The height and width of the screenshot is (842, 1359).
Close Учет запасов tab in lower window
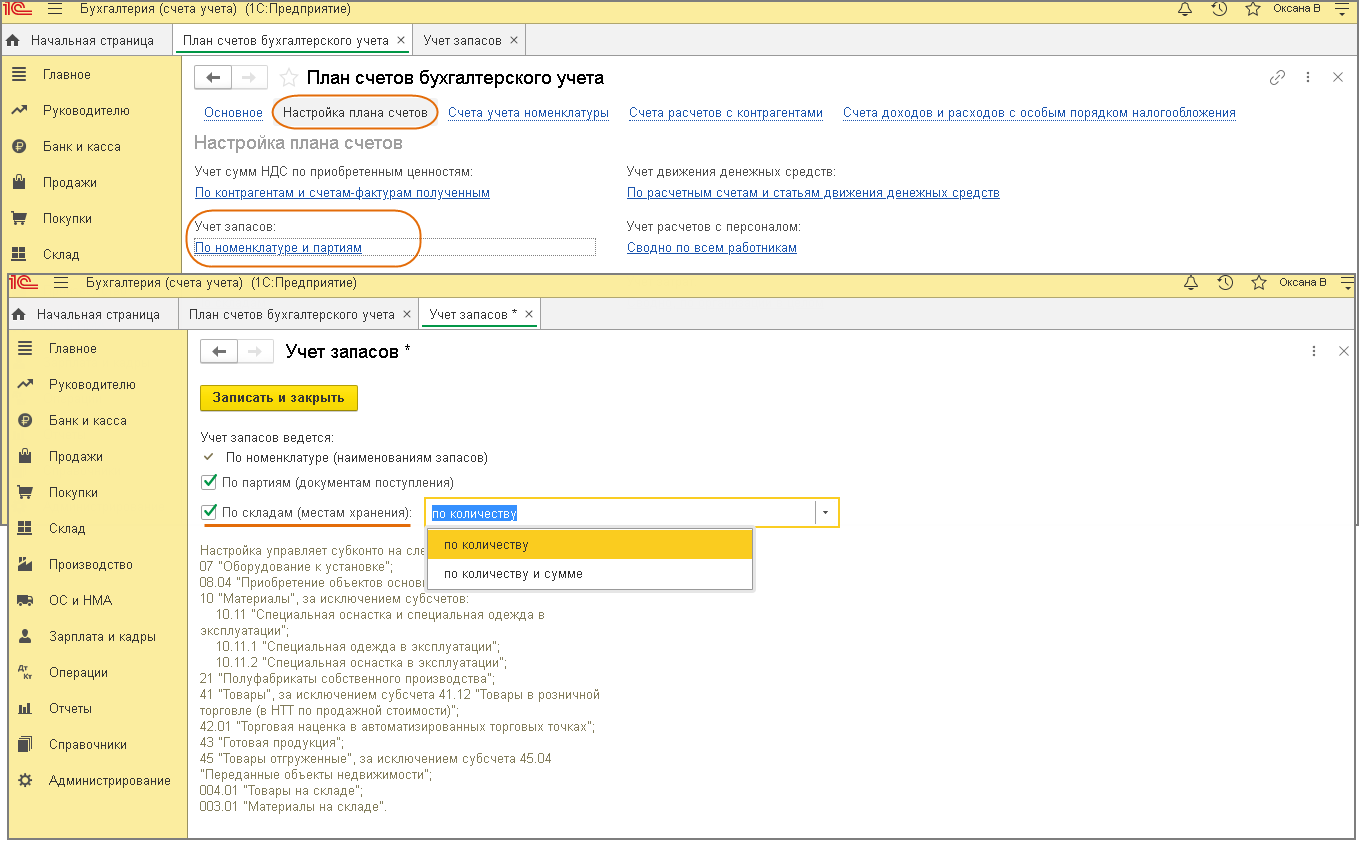click(529, 315)
